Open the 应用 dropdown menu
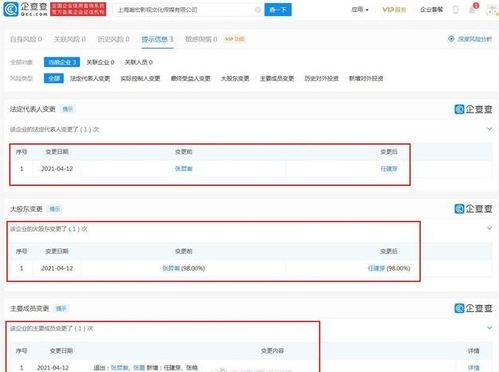 pos(360,10)
